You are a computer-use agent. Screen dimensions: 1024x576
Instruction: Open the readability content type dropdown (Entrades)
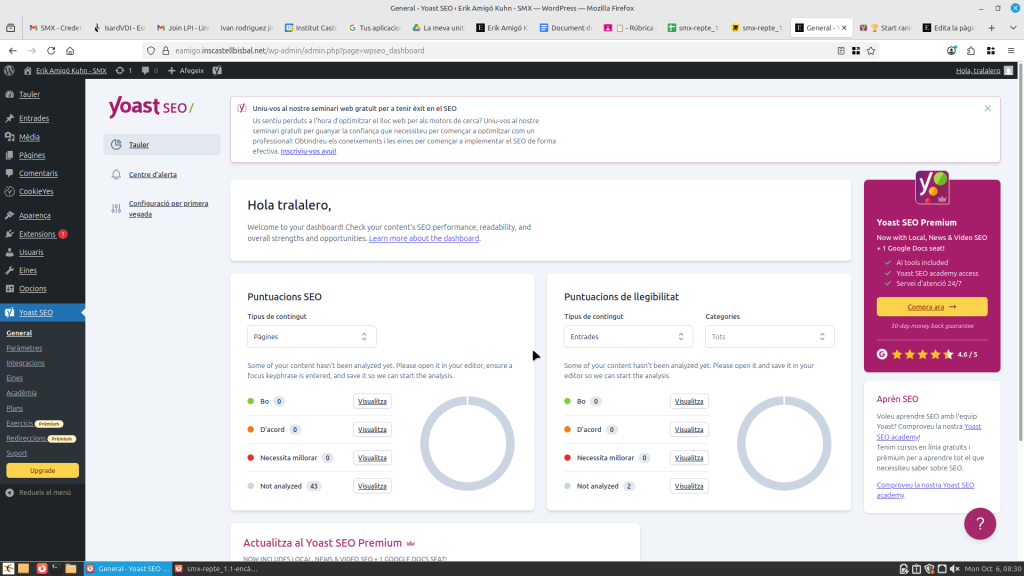[628, 337]
